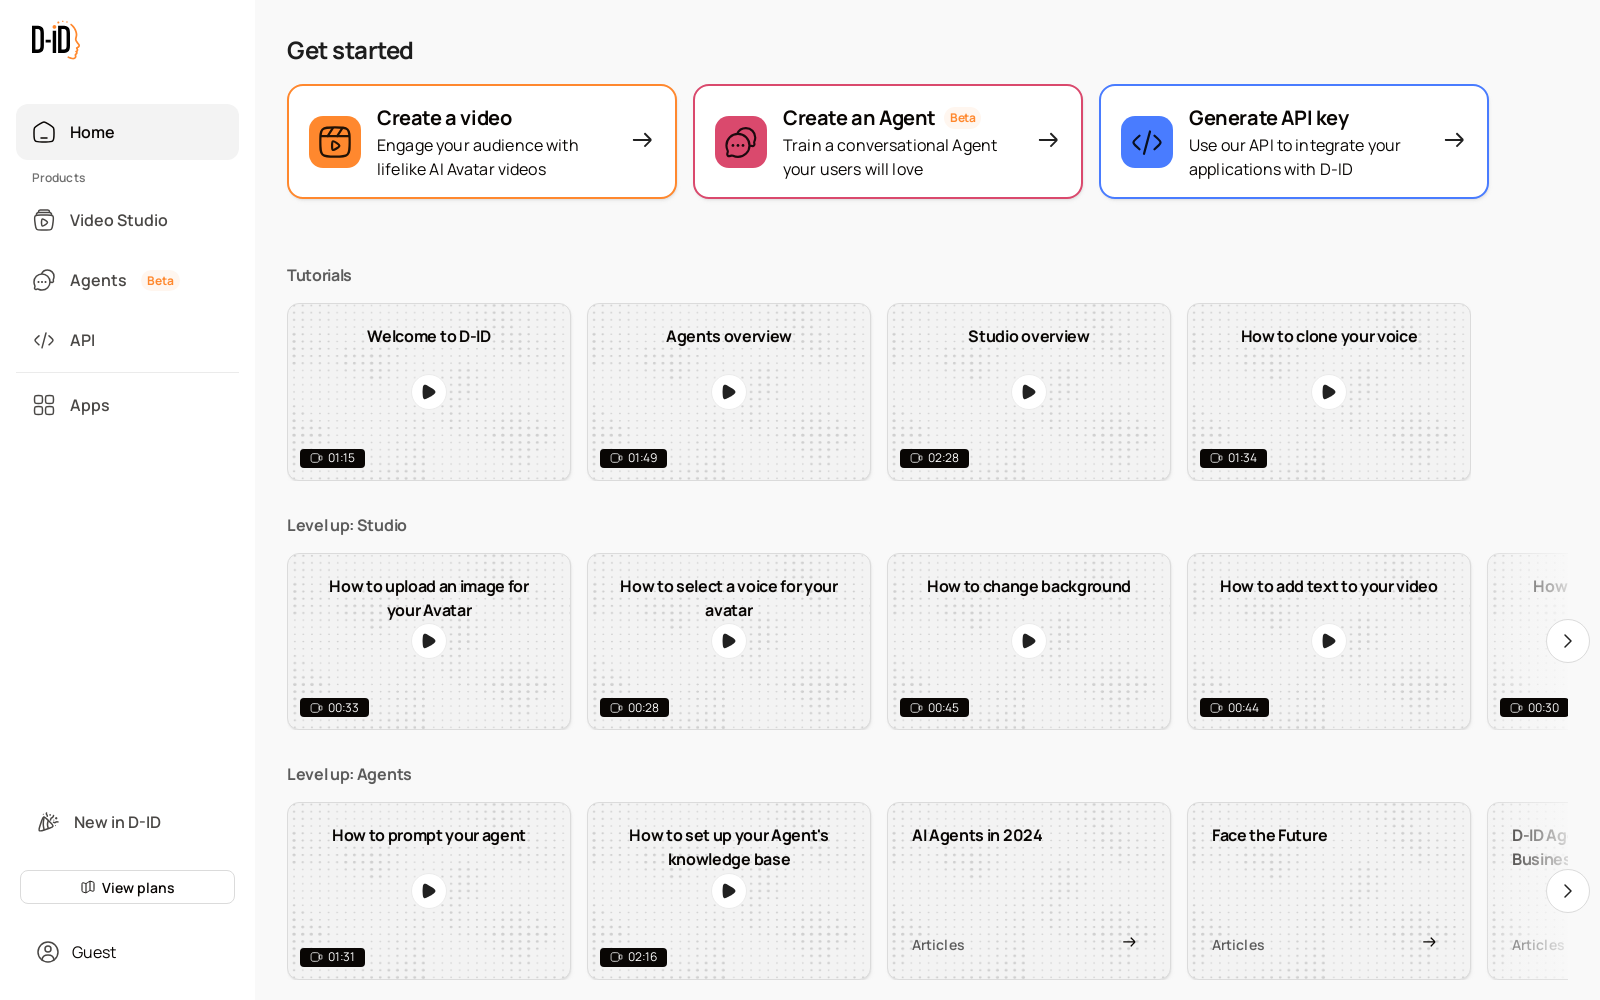Open the Home menu item
1600x1000 pixels.
click(x=127, y=132)
